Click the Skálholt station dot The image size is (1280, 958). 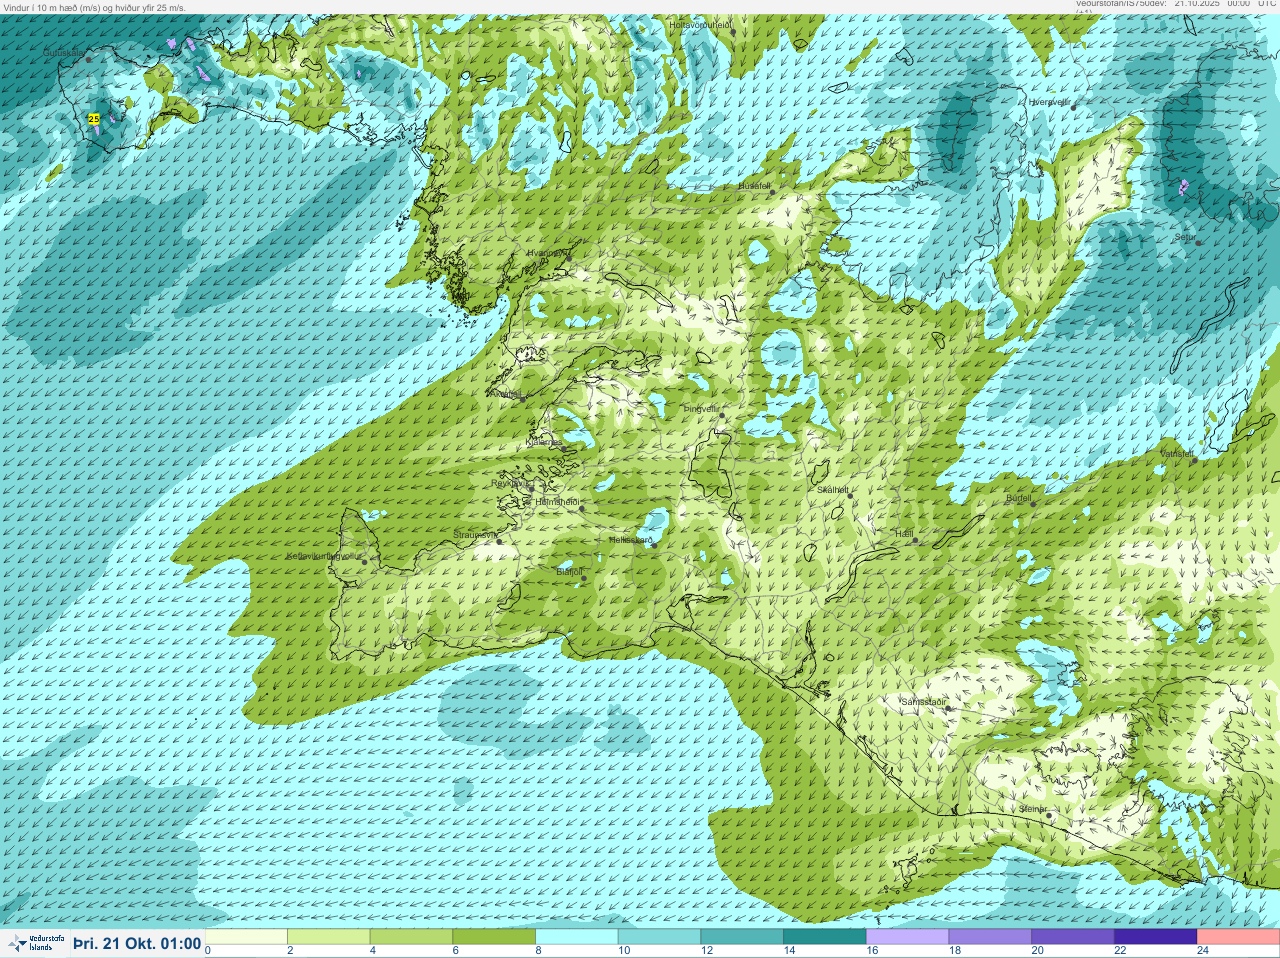click(x=851, y=496)
